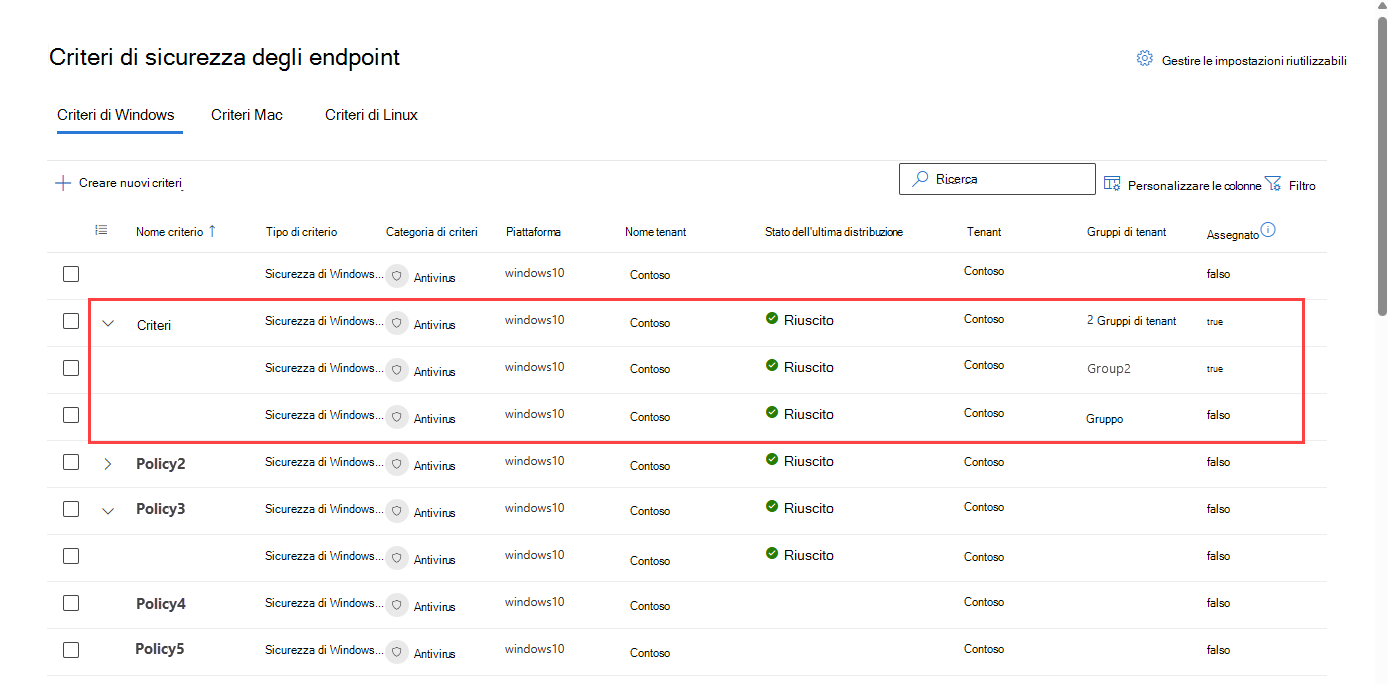Click the magnifier icon in search box
The height and width of the screenshot is (684, 1388).
(919, 179)
